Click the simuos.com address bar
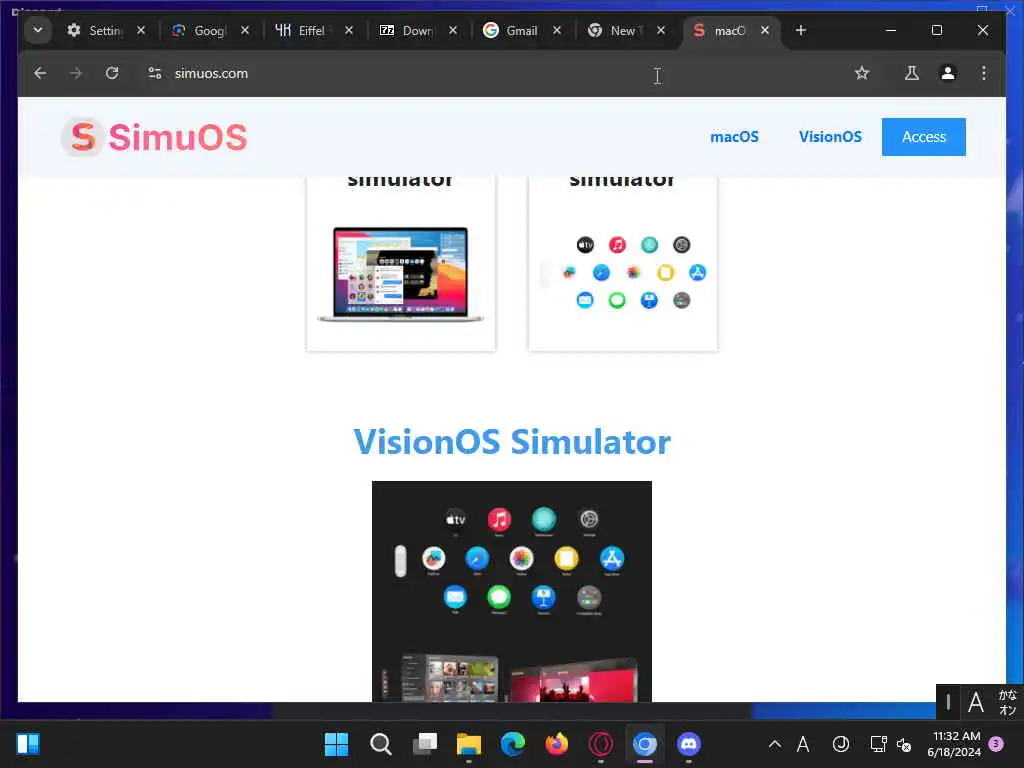1024x768 pixels. tap(496, 73)
